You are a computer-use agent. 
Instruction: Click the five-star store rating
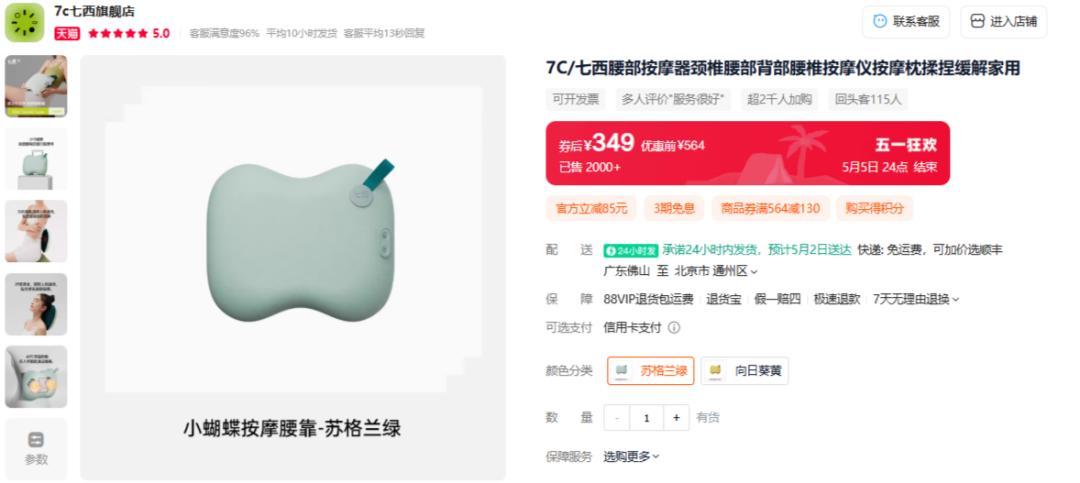coord(118,33)
